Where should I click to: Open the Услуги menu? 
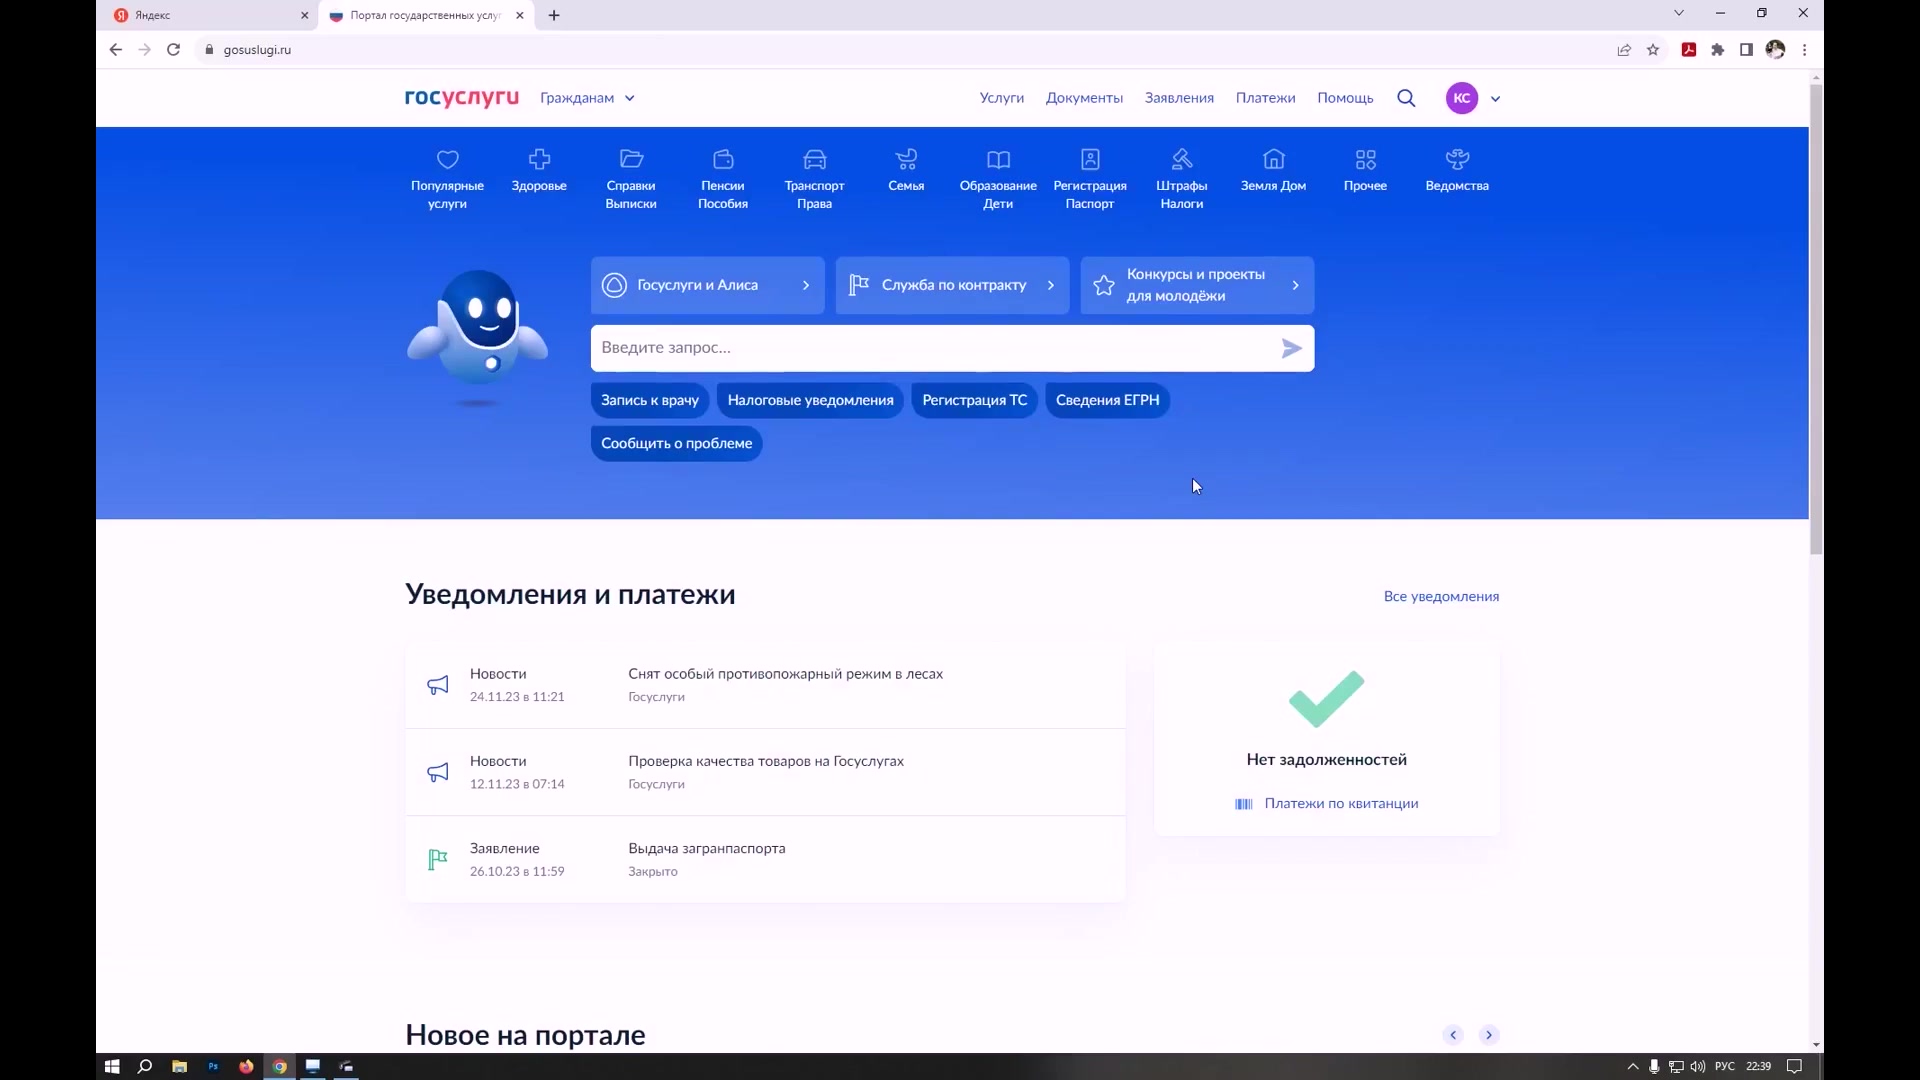[x=1002, y=98]
